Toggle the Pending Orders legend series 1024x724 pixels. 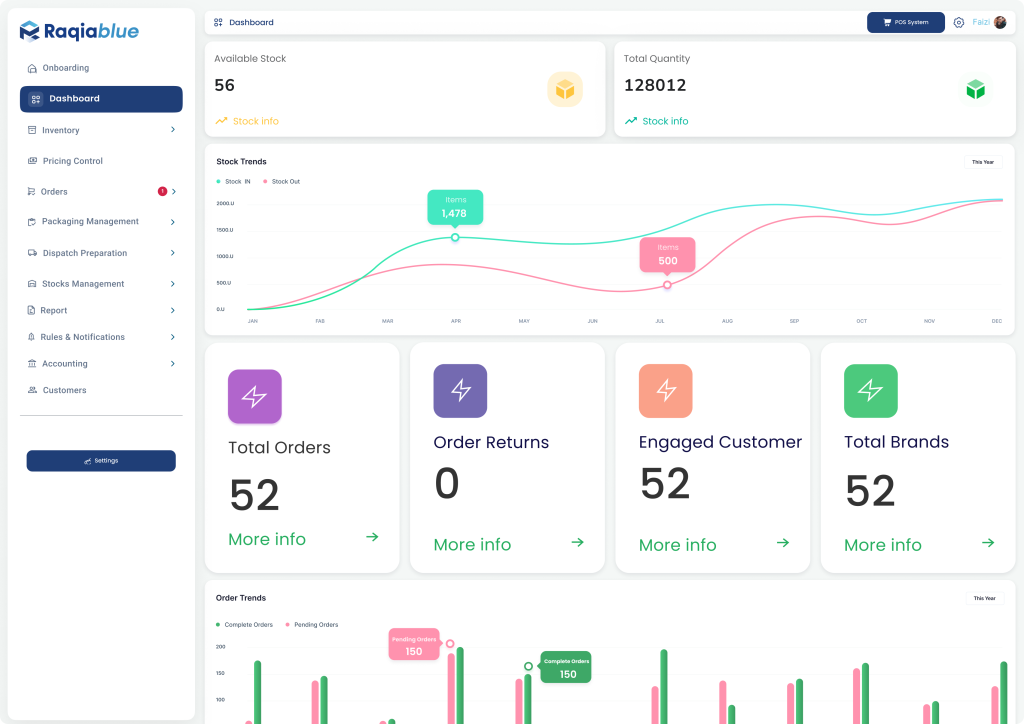pyautogui.click(x=312, y=625)
